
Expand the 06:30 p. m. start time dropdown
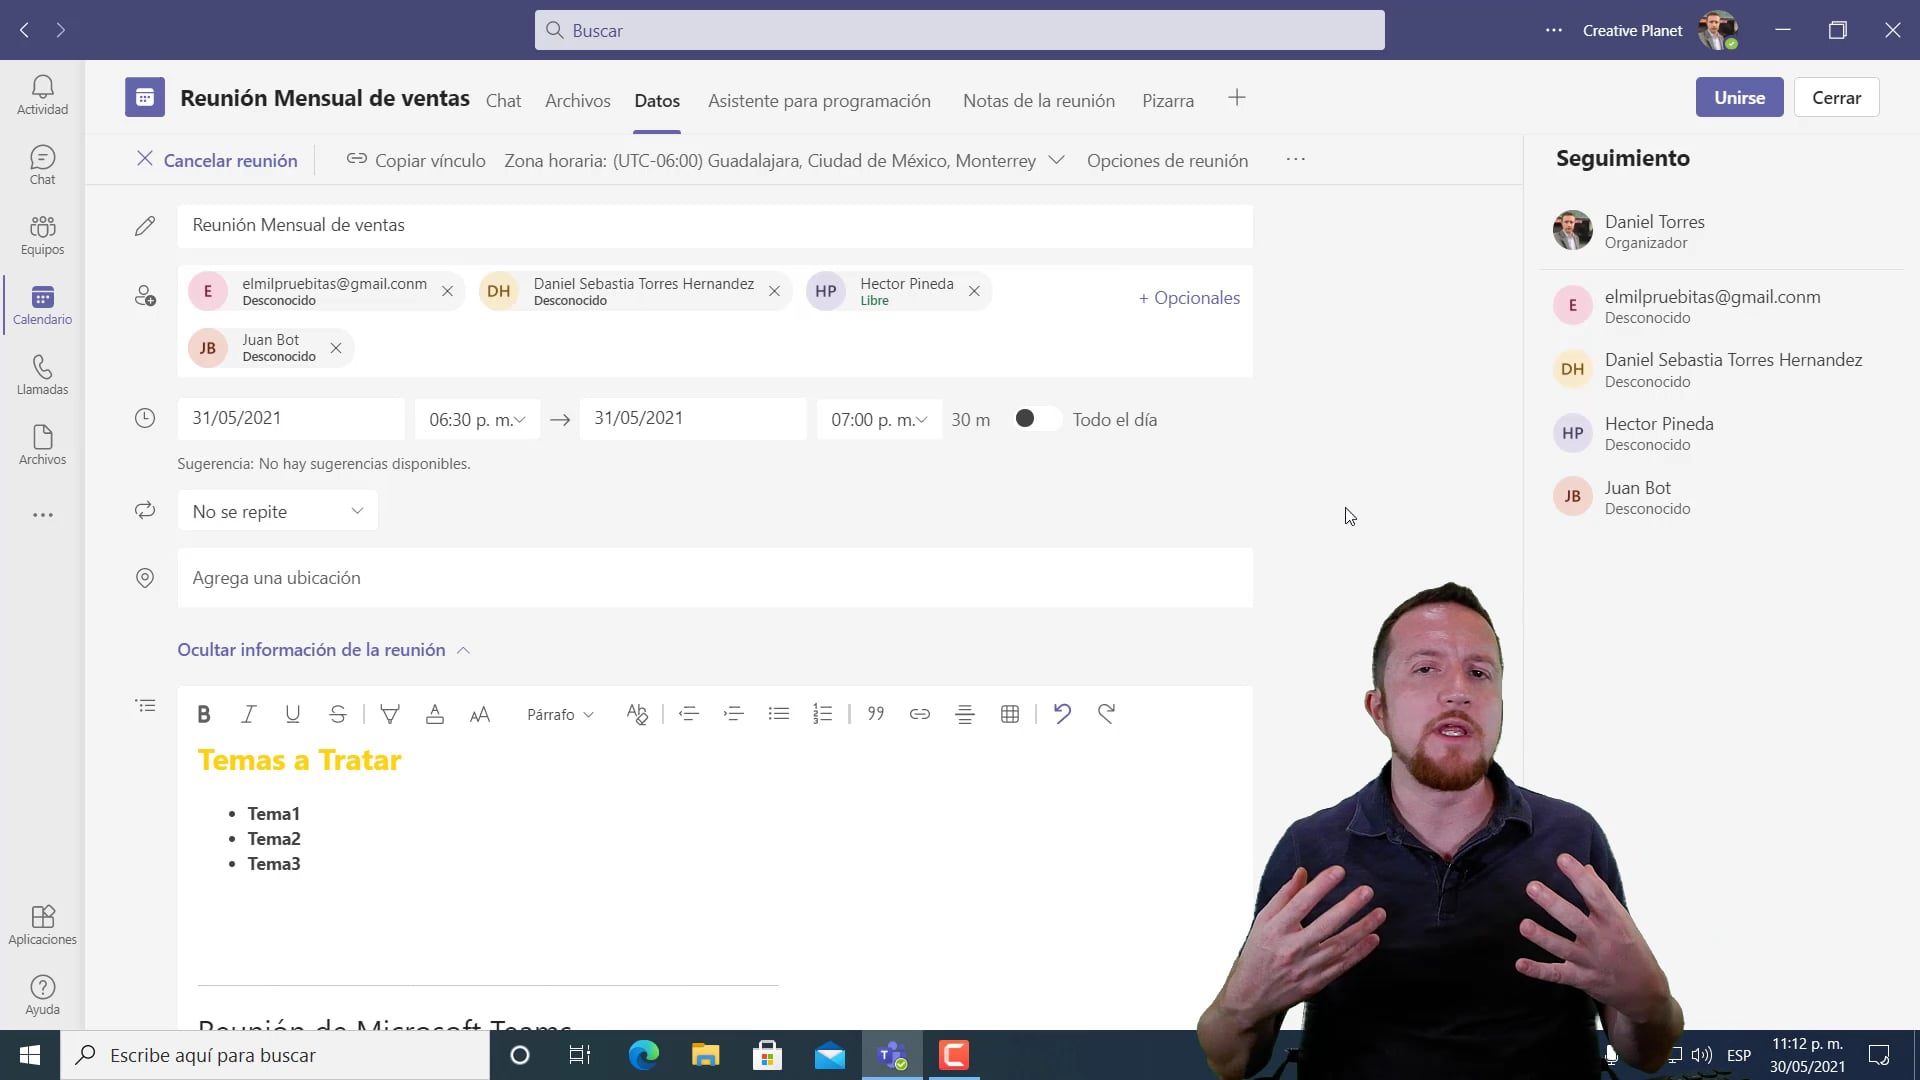click(x=477, y=420)
